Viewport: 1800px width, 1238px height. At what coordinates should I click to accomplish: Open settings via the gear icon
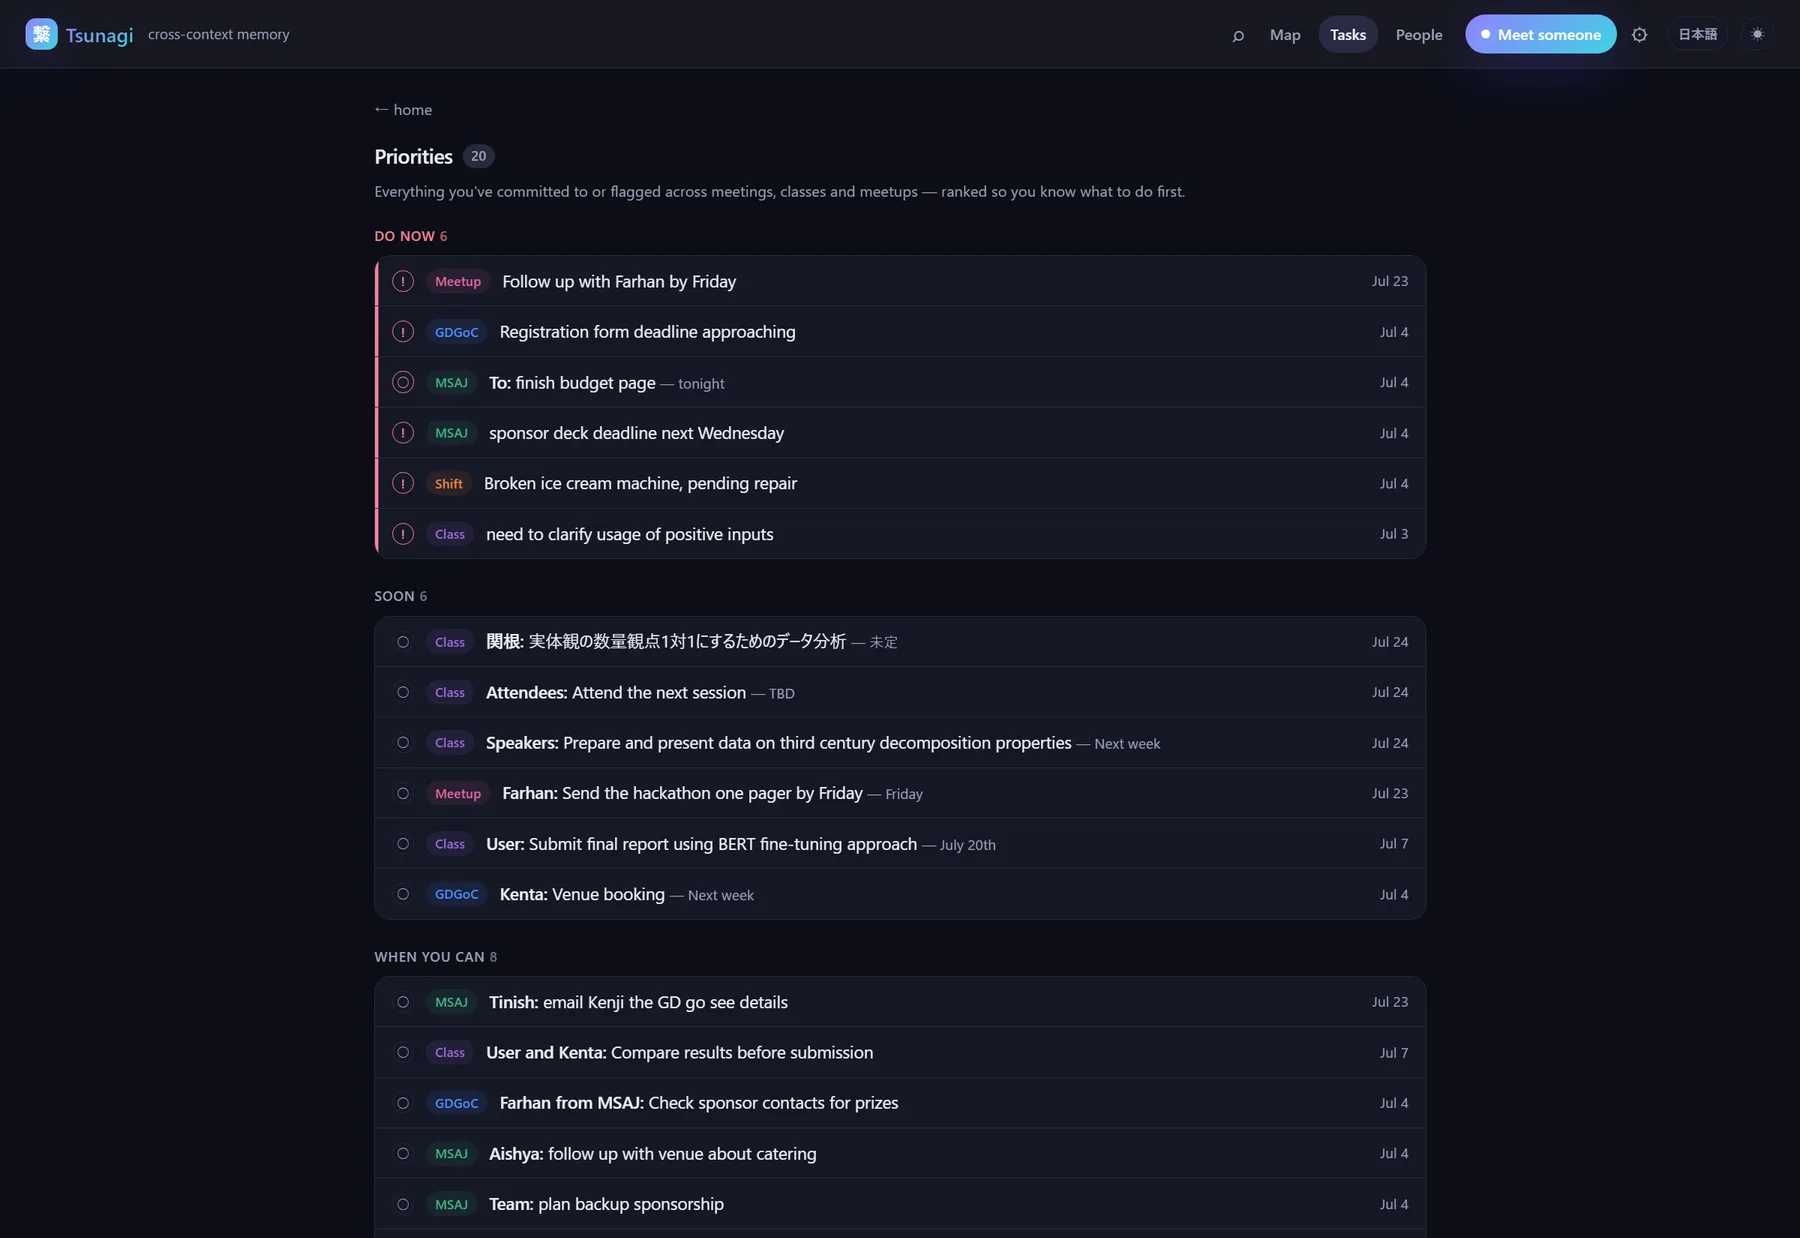tap(1639, 35)
